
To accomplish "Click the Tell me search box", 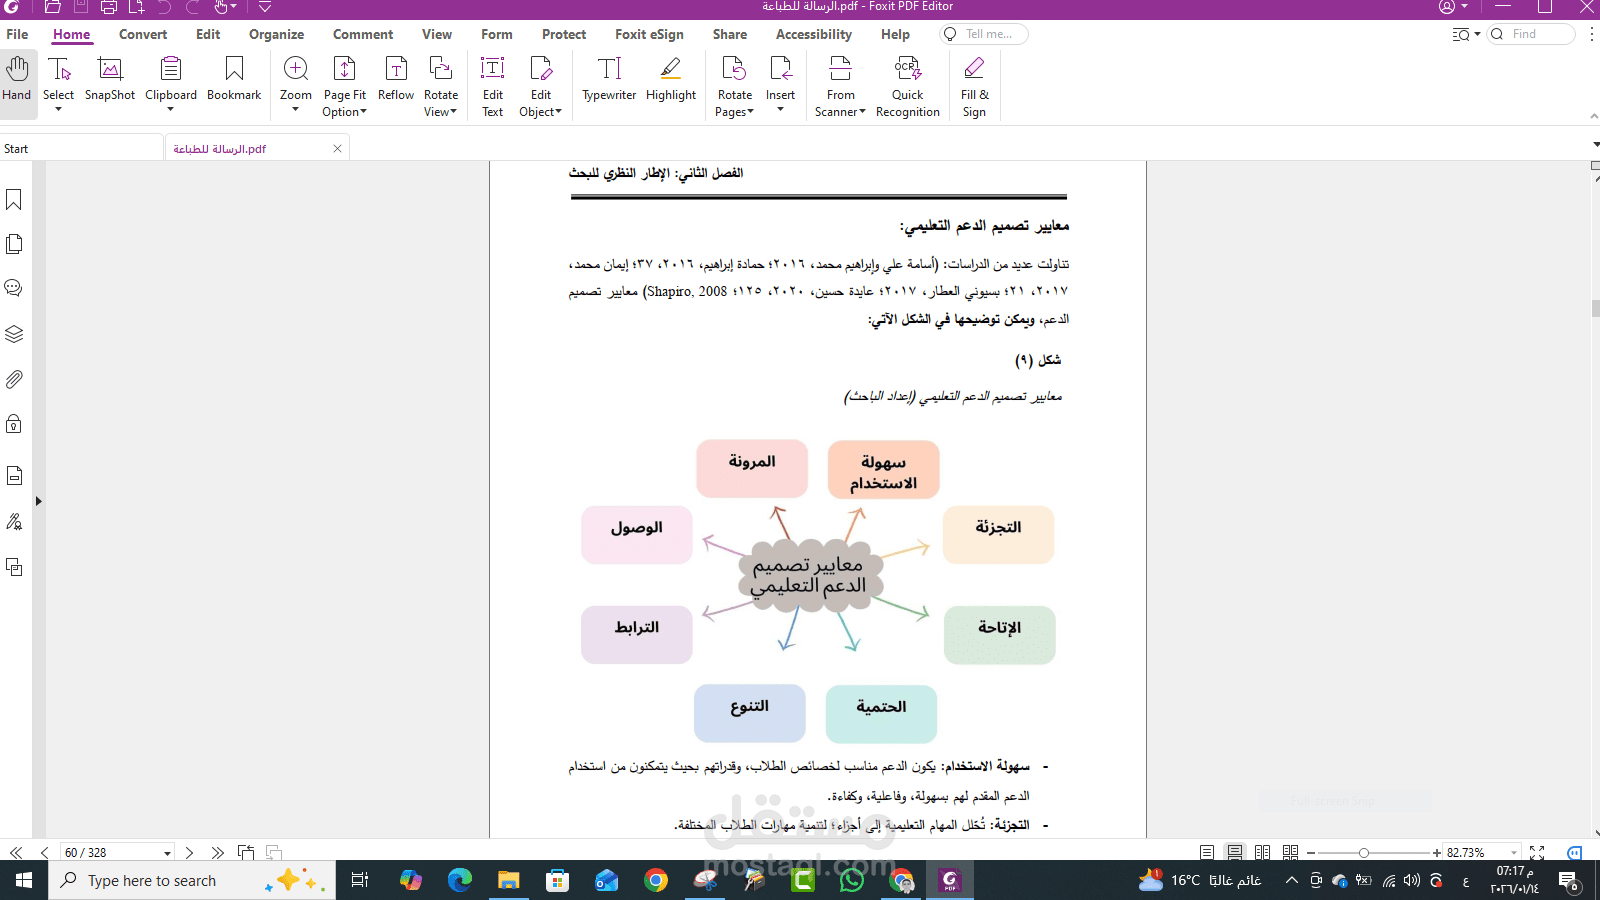I will pos(984,34).
